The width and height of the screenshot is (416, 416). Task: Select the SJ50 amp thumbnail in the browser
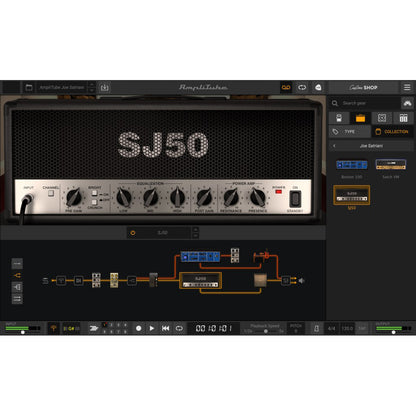click(352, 195)
